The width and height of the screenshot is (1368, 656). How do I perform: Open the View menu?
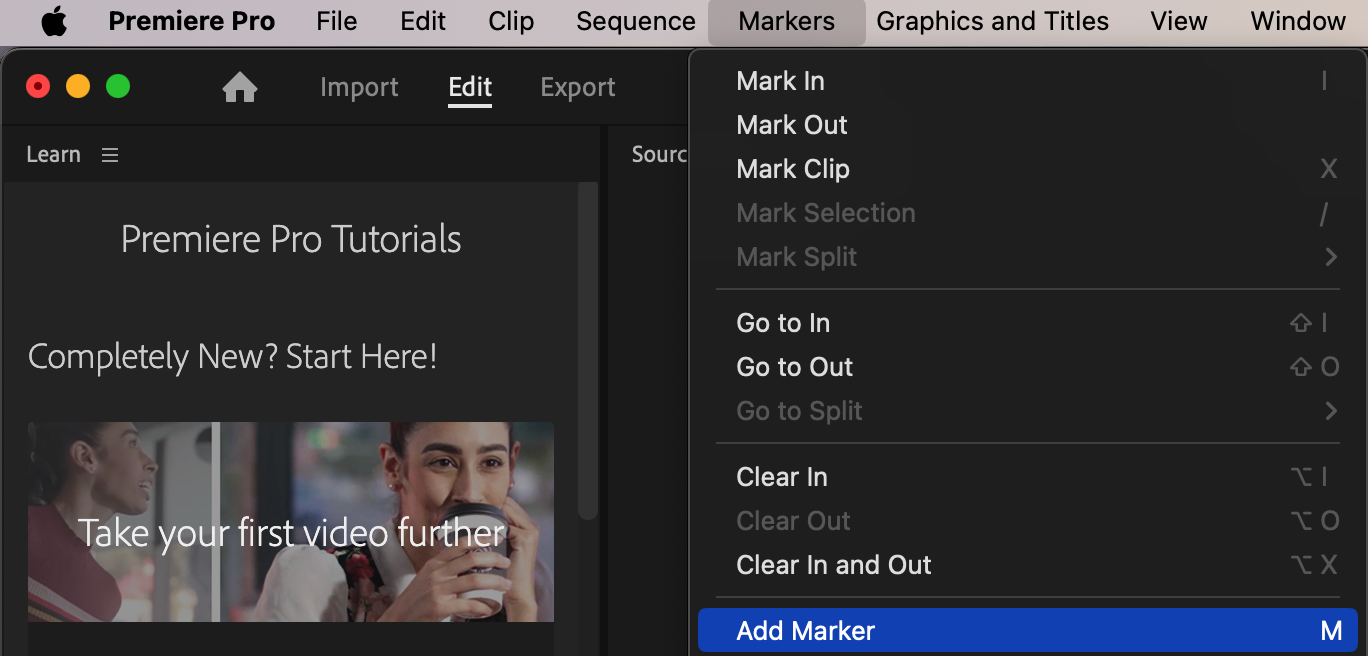[x=1179, y=21]
